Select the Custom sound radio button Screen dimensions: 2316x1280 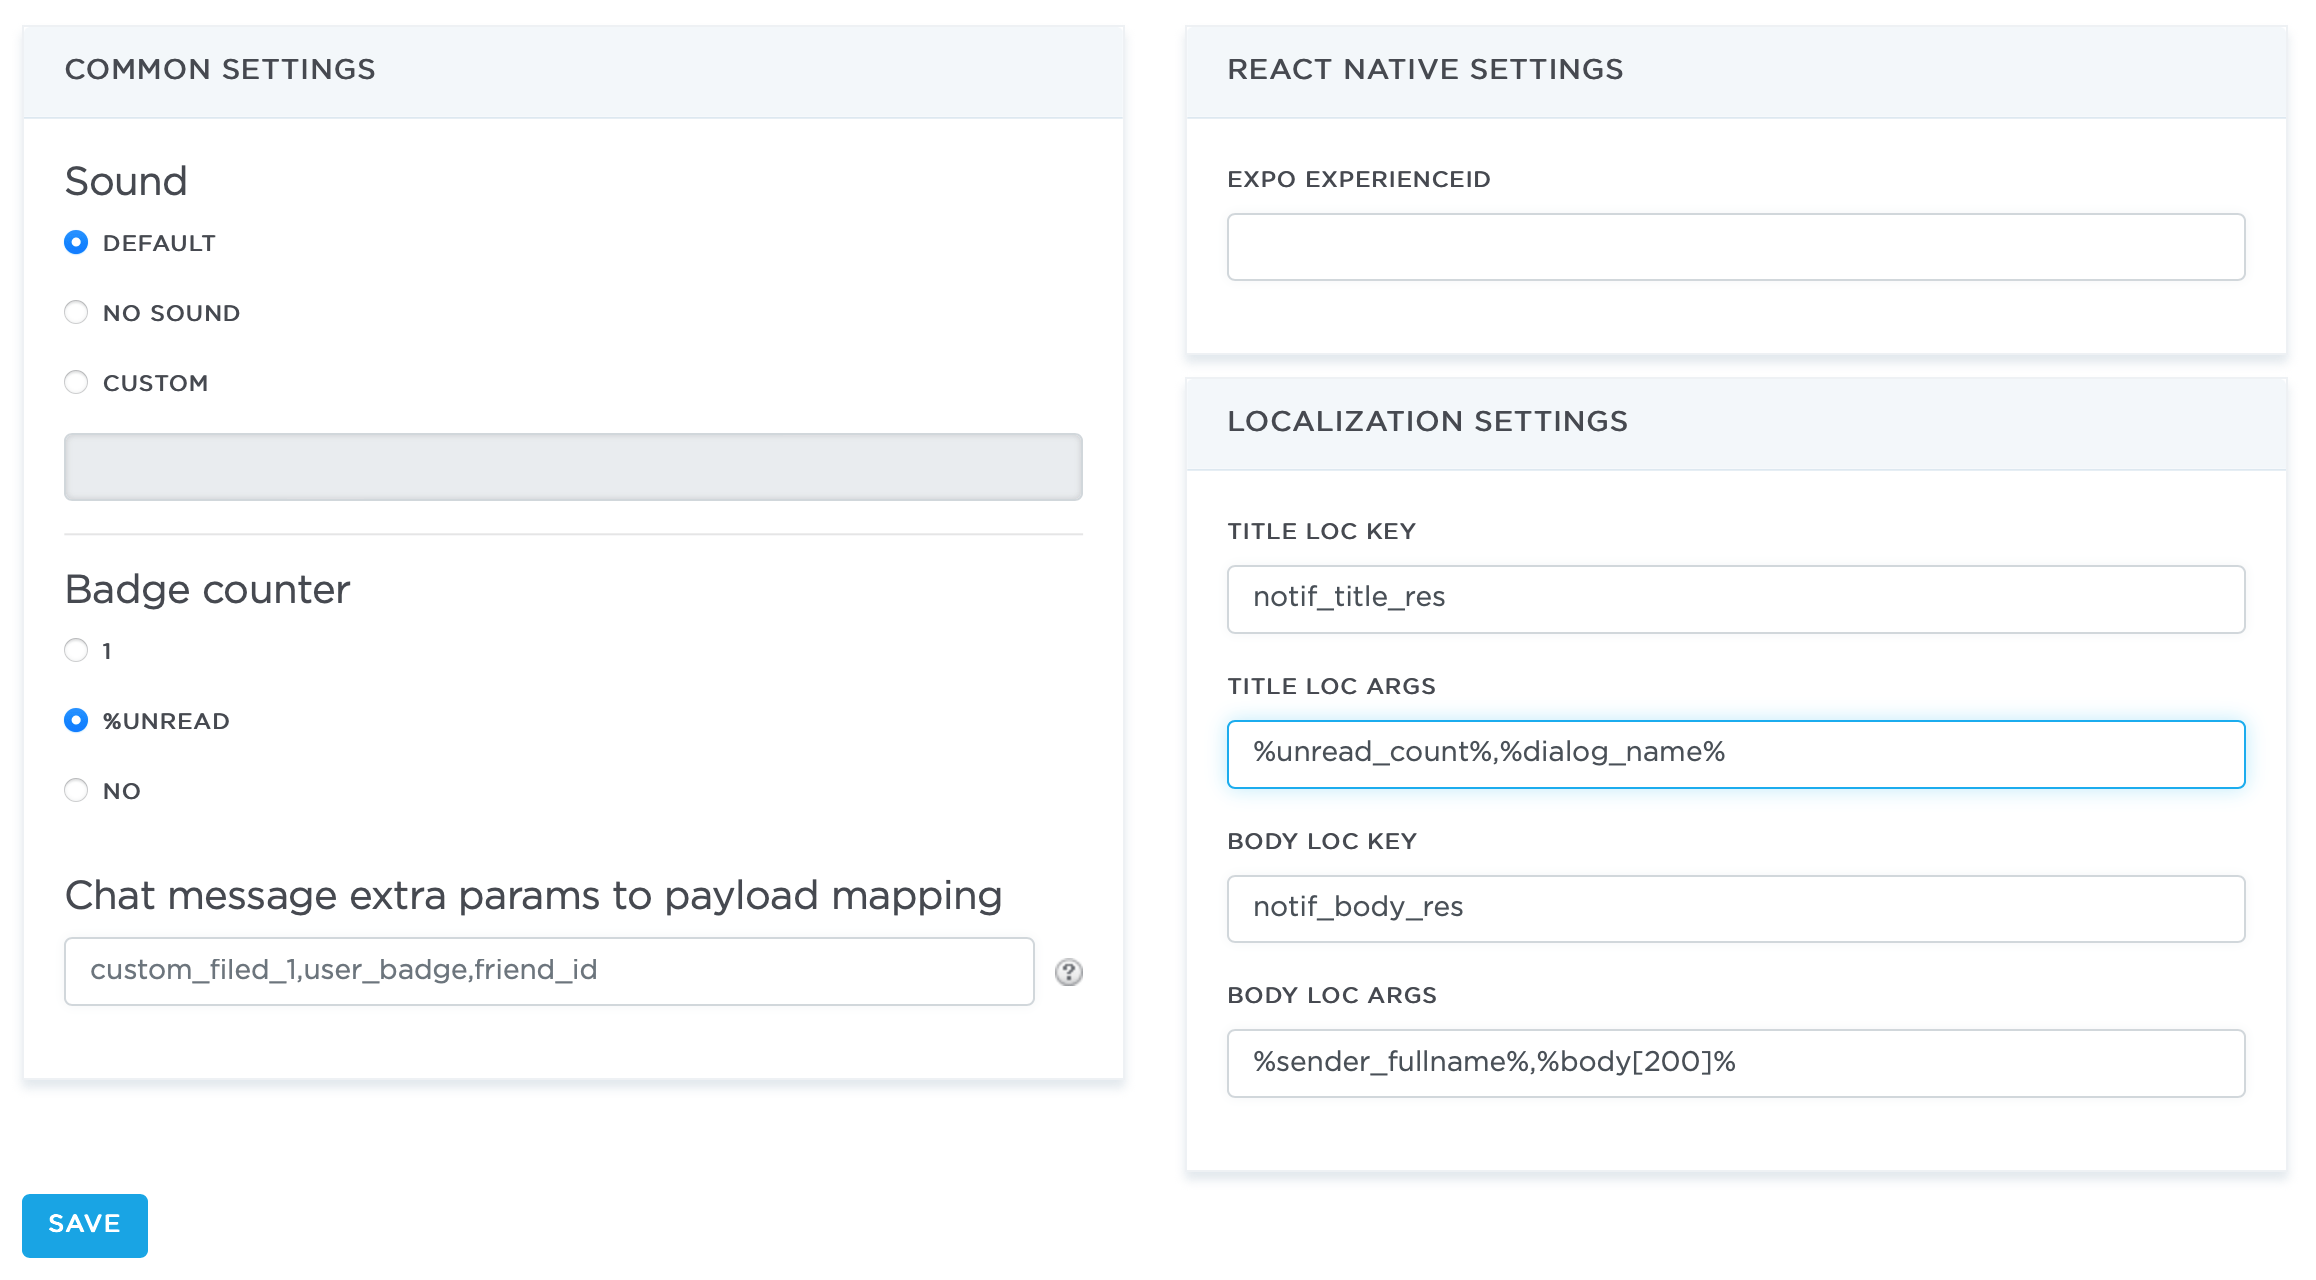tap(76, 383)
